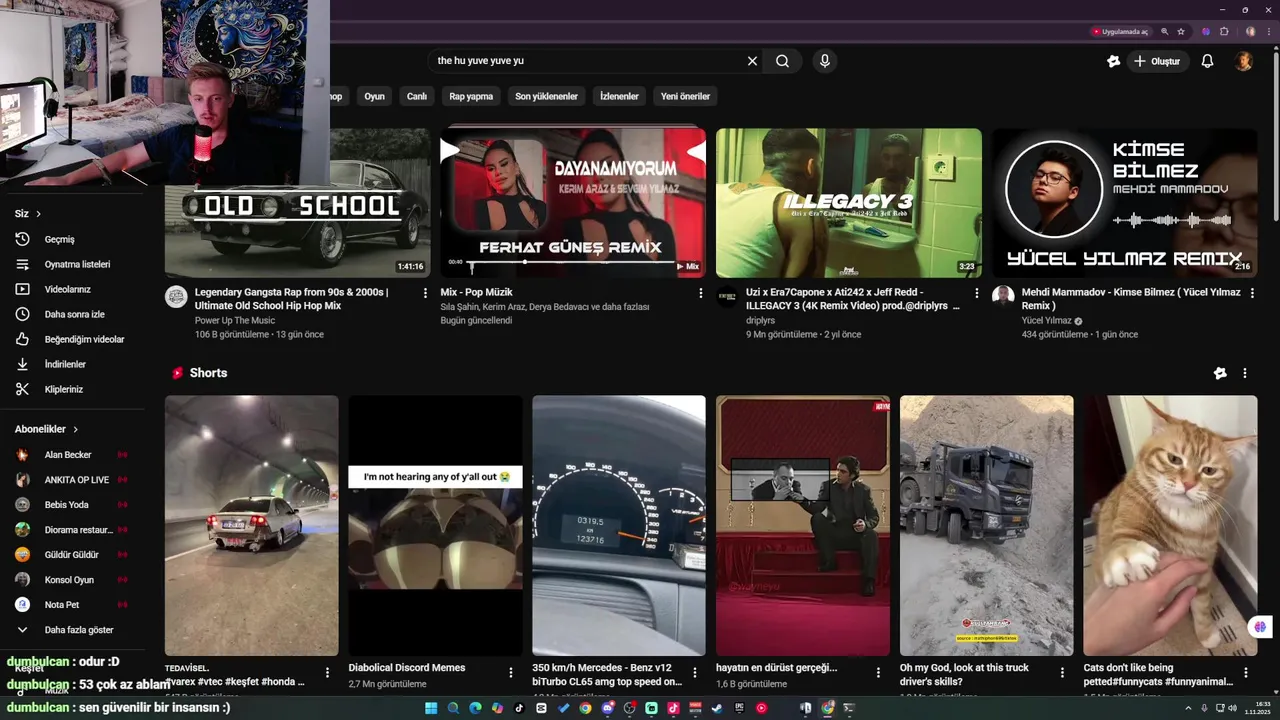Viewport: 1280px width, 720px height.
Task: Open the browser zoom magnifier icon
Action: tap(1165, 32)
